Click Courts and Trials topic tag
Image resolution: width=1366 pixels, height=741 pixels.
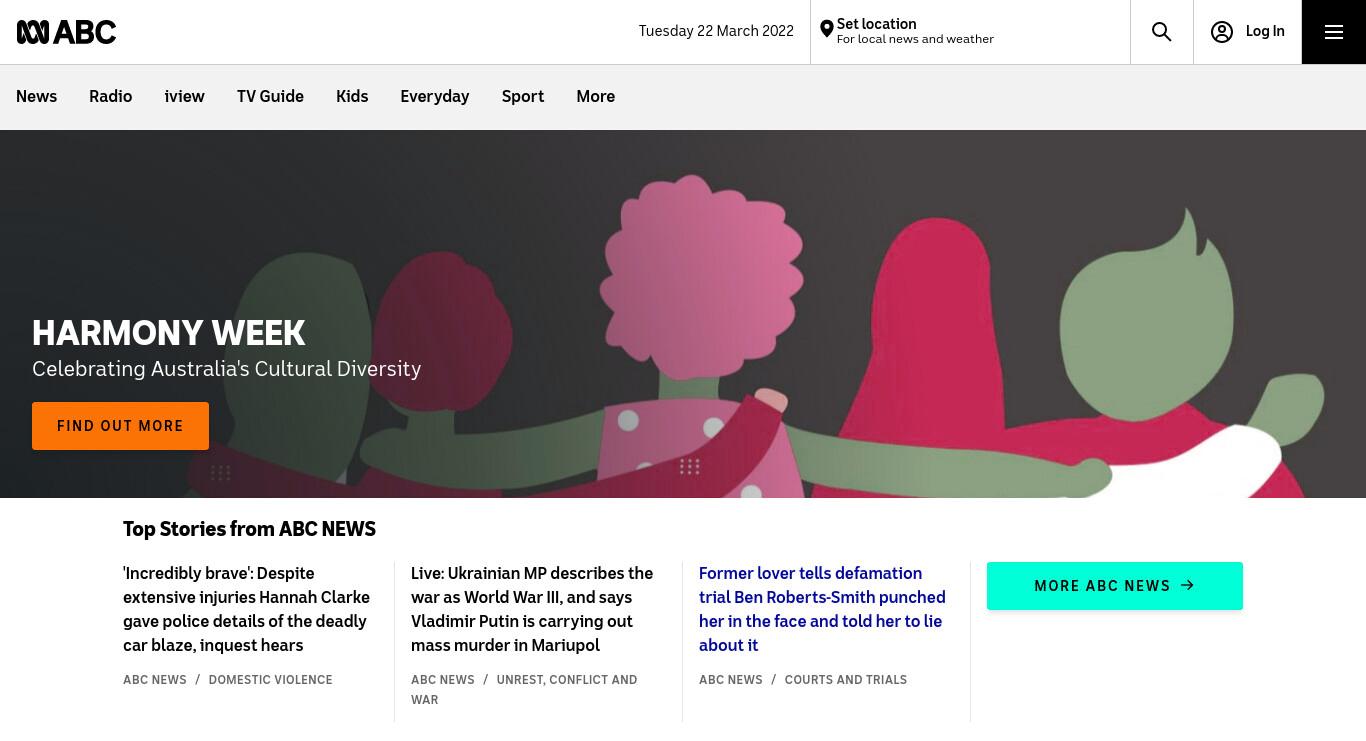(845, 680)
